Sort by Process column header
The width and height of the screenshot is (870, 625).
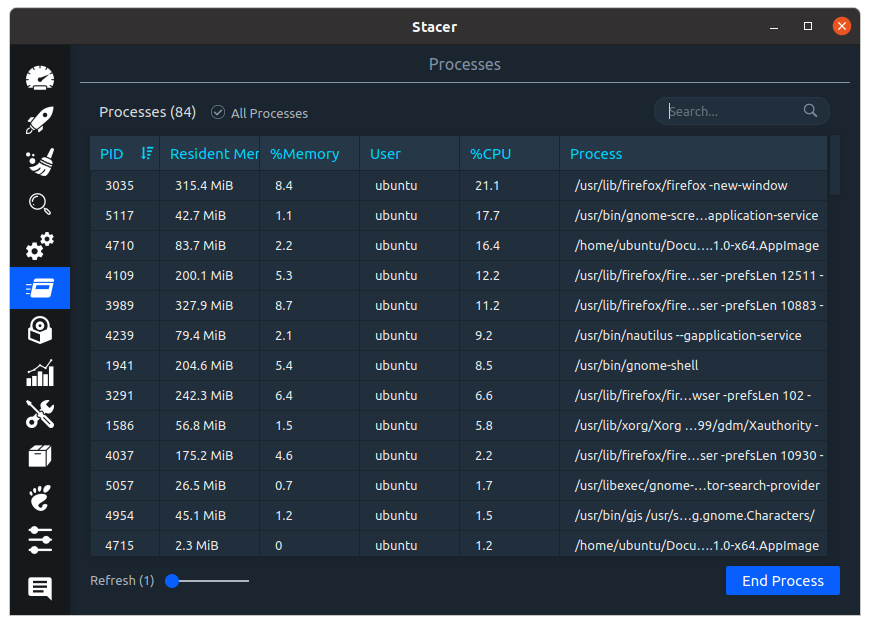[x=693, y=154]
